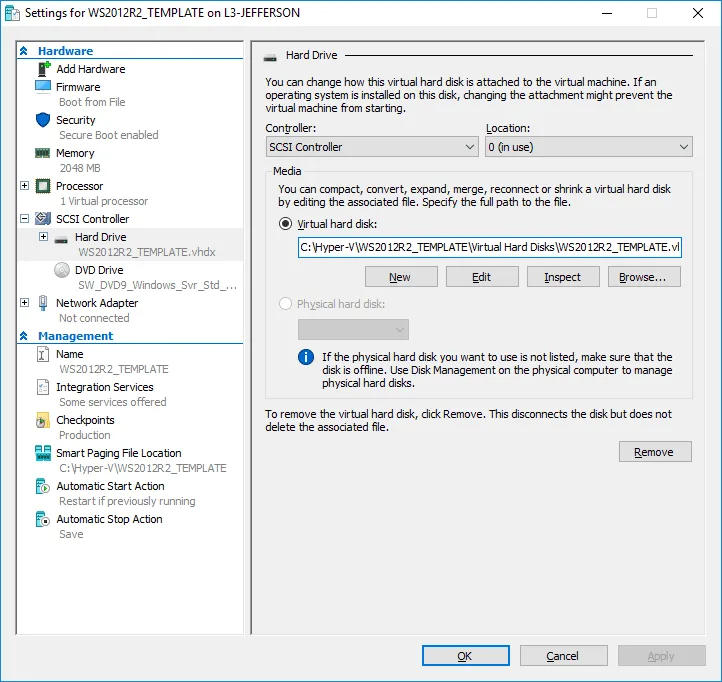Click the Hard Drive header icon in right pane
The image size is (722, 682).
click(x=270, y=58)
